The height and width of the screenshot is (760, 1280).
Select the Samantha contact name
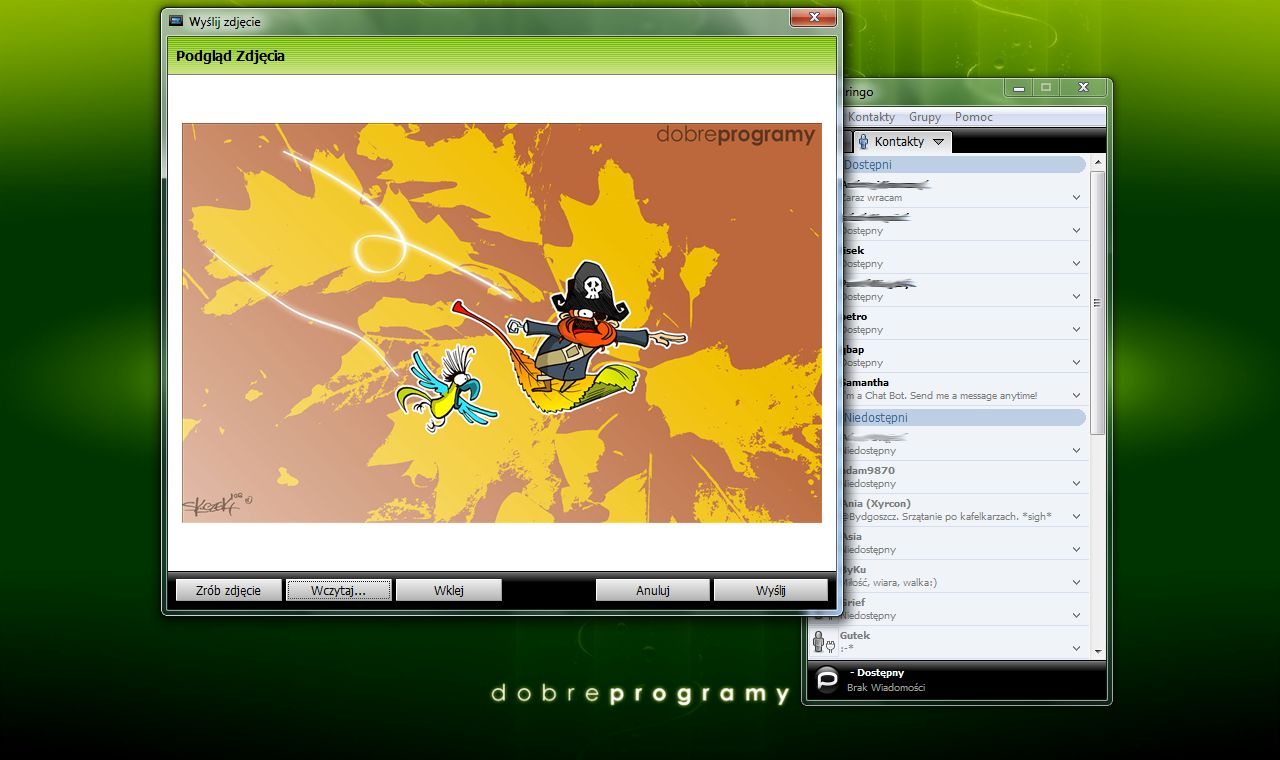(865, 382)
